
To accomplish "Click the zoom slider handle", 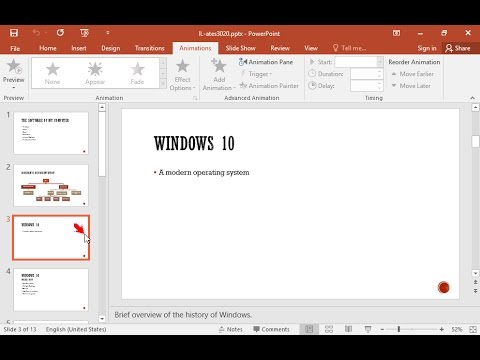I will click(x=399, y=329).
